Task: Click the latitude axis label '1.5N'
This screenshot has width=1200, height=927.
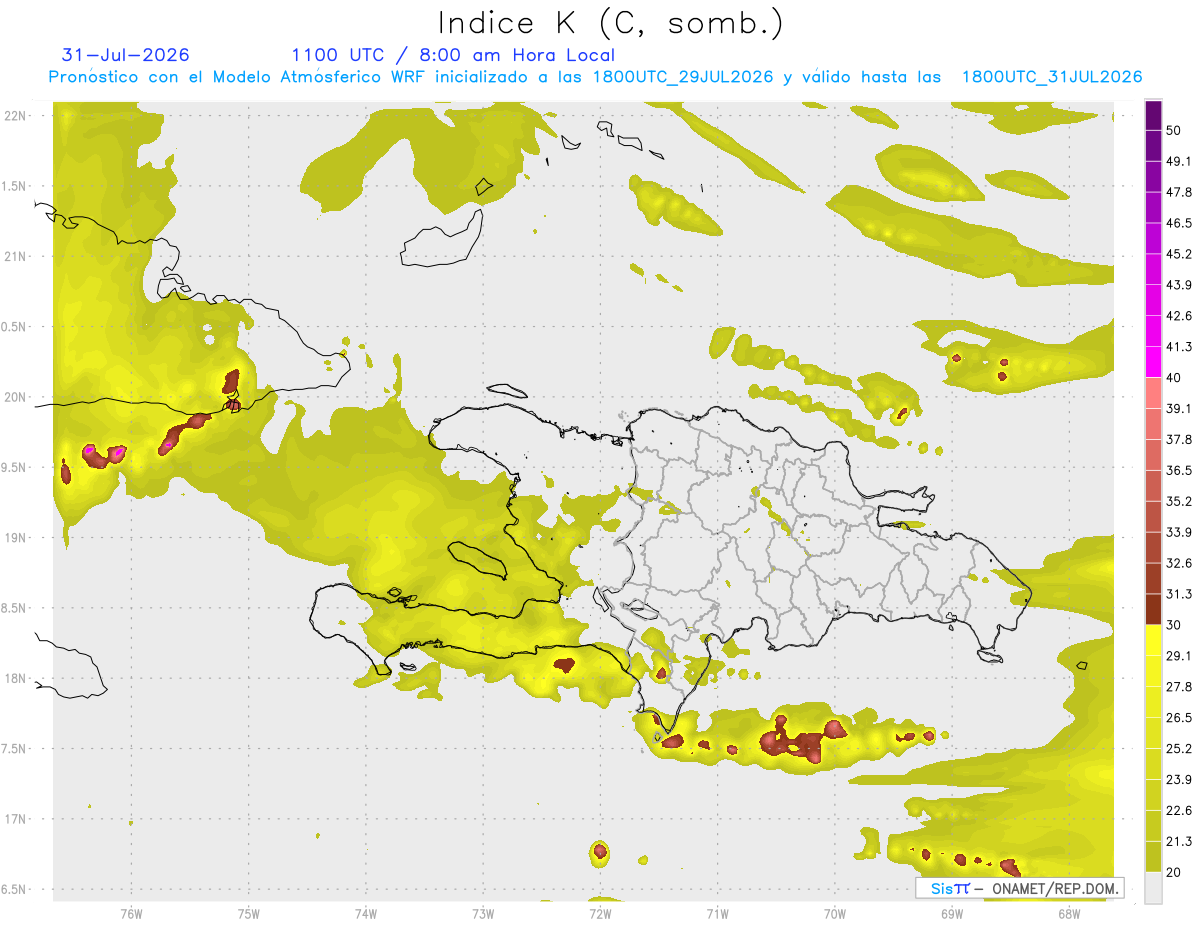Action: click(14, 186)
